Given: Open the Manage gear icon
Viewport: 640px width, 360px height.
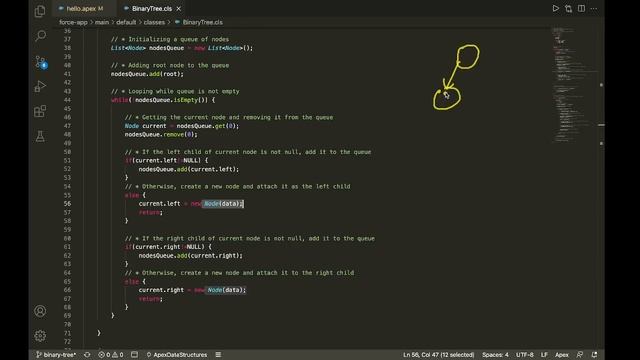Looking at the screenshot, I should pos(40,336).
